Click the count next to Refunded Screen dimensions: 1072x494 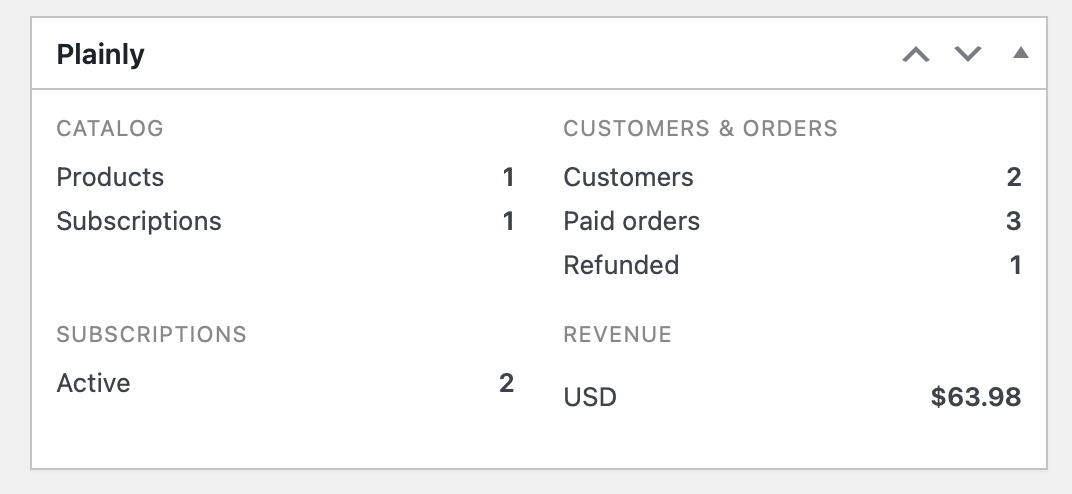(x=1016, y=265)
